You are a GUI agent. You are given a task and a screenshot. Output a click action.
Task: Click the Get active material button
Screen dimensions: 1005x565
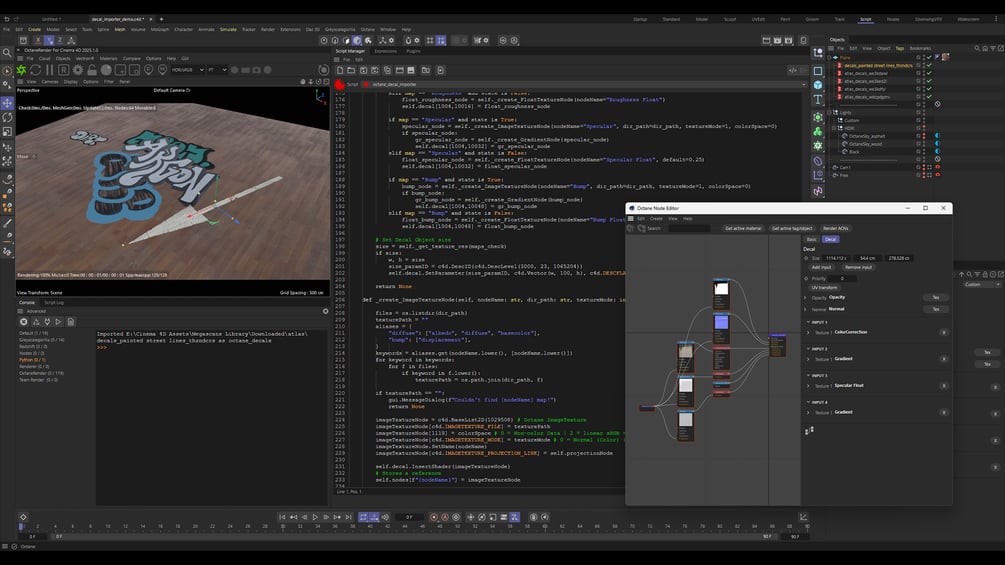pyautogui.click(x=742, y=228)
